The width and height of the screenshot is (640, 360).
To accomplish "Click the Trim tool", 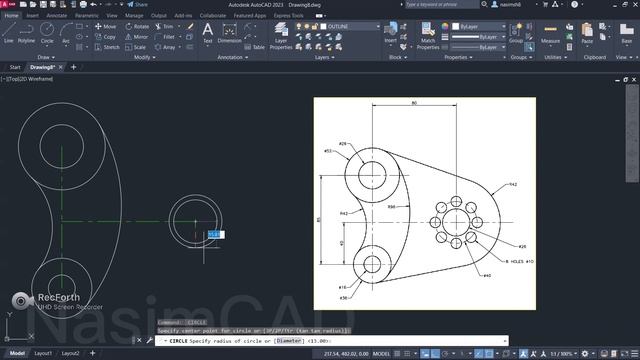I will (164, 26).
